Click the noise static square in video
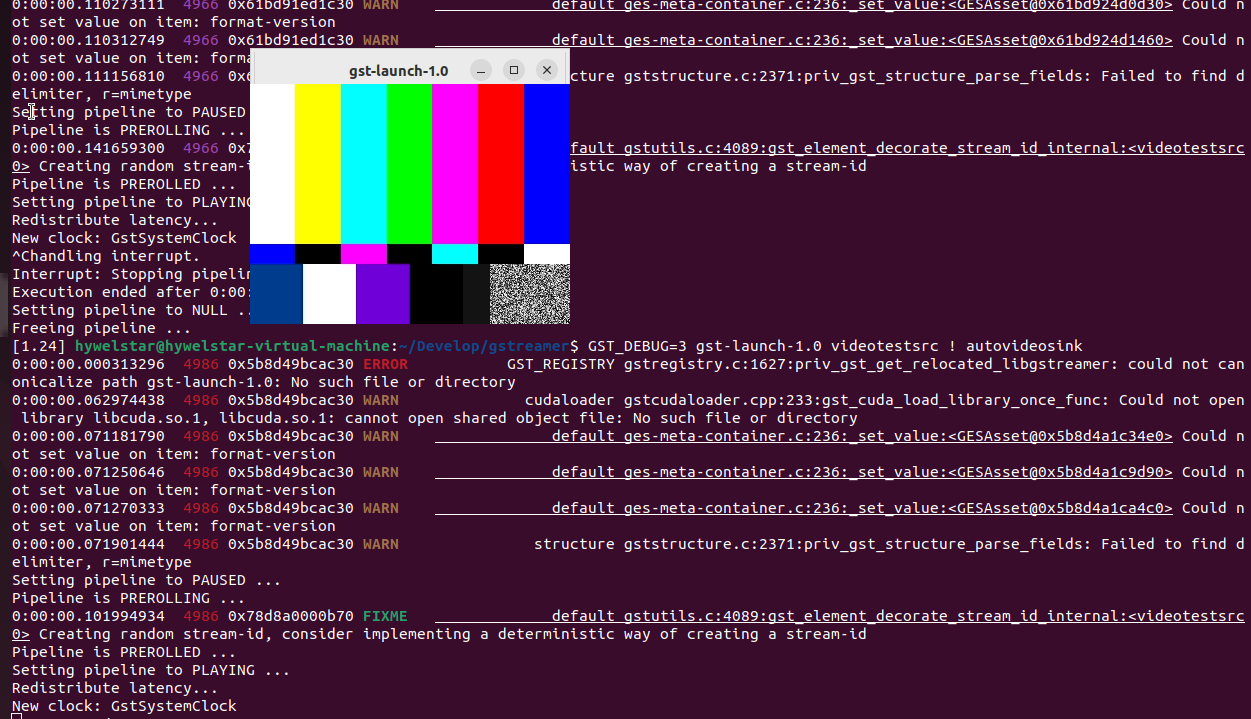1251x719 pixels. tap(530, 294)
